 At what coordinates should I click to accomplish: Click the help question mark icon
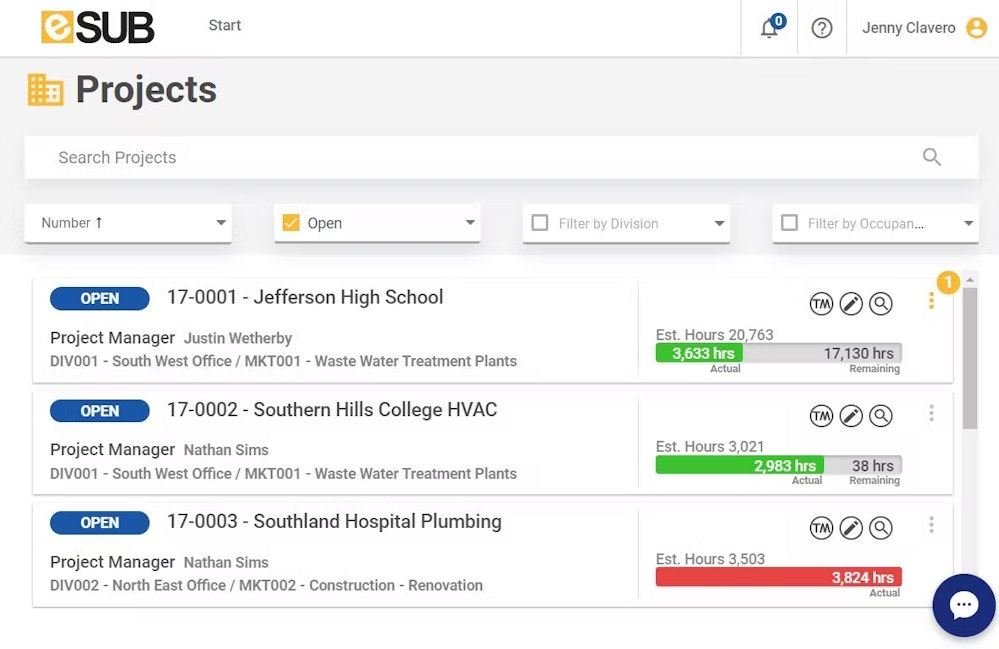[822, 28]
